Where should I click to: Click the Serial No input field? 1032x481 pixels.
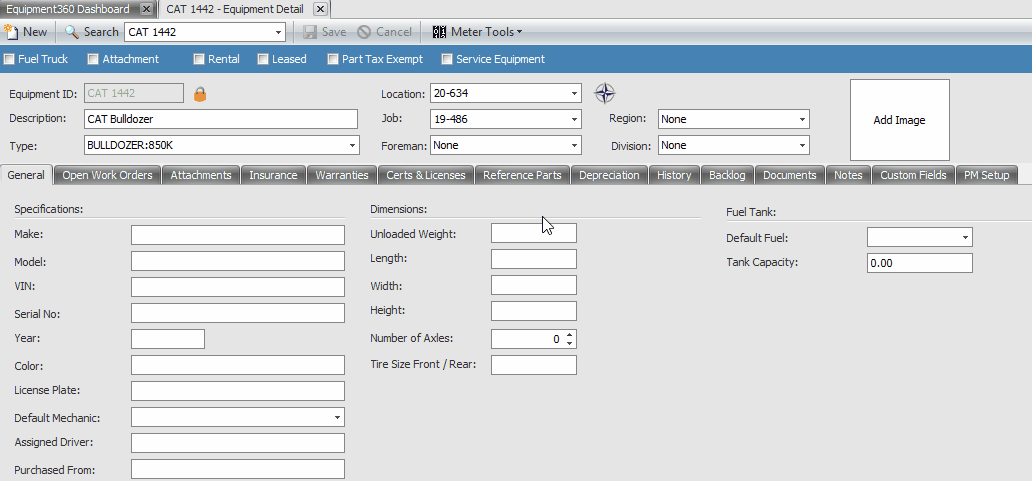tap(238, 313)
